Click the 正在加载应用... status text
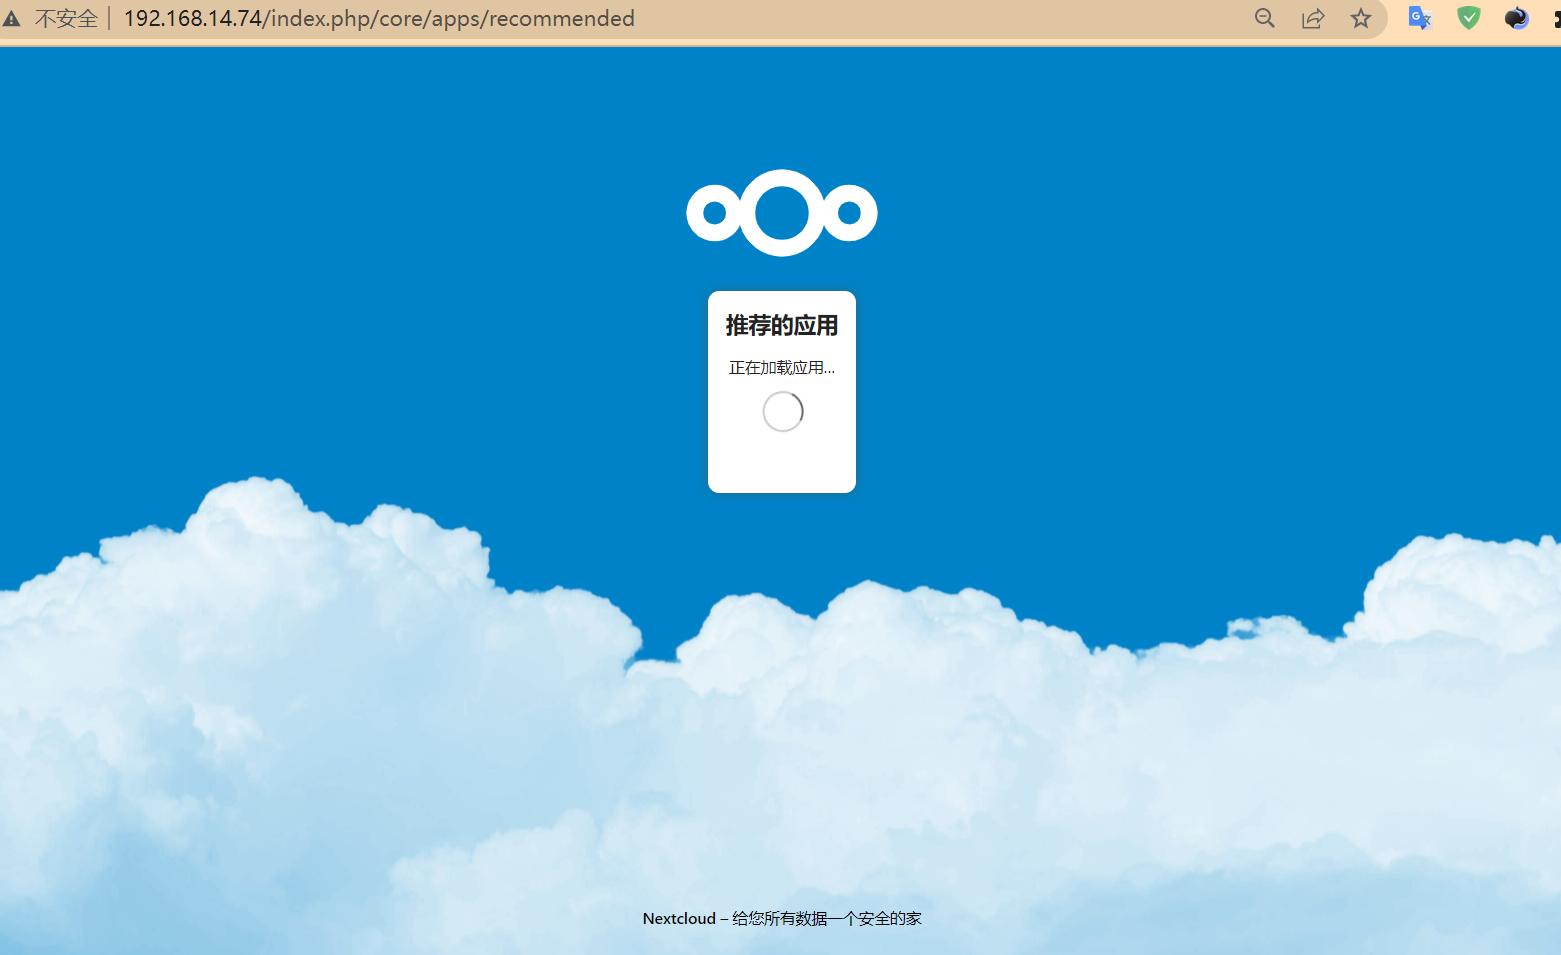 coord(781,368)
